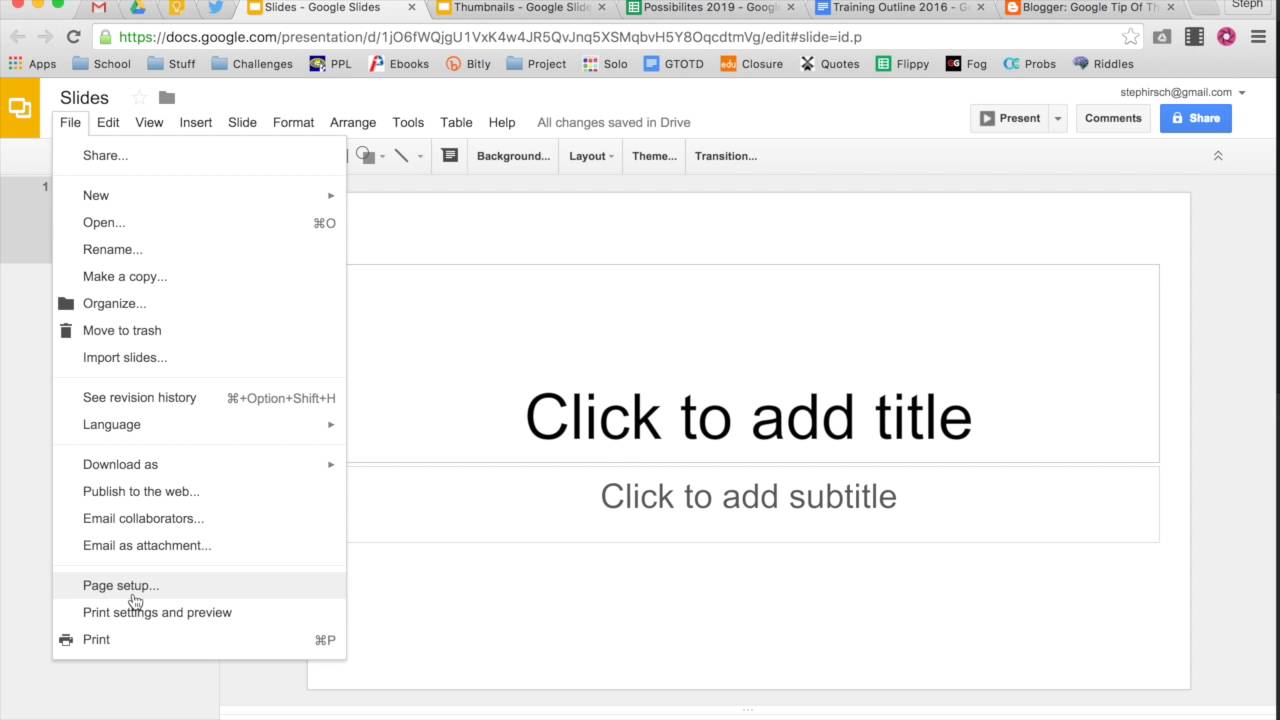
Task: Open the Slide menu
Action: tap(242, 123)
